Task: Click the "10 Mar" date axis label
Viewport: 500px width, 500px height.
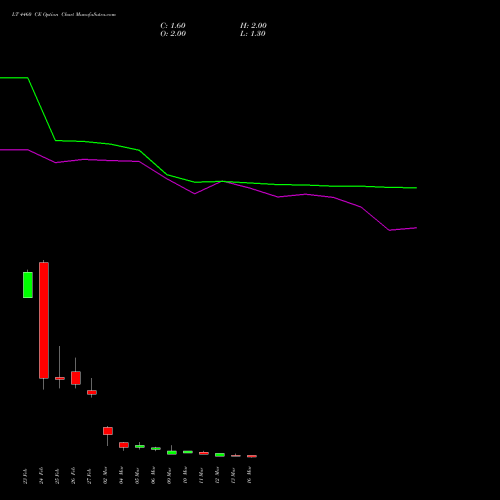Action: click(186, 475)
